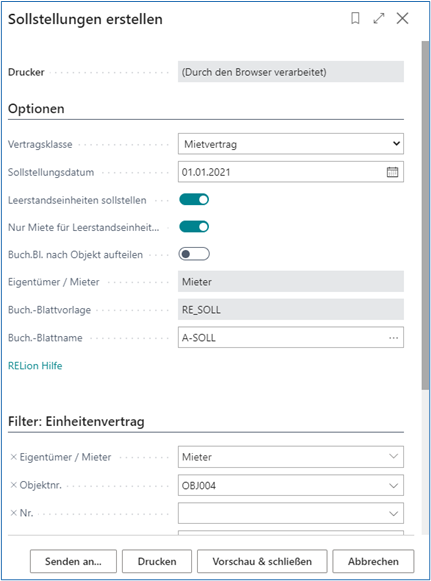Screen dimensions: 431x581
Task: Click the Vertragsklasse label
Action: (40, 145)
